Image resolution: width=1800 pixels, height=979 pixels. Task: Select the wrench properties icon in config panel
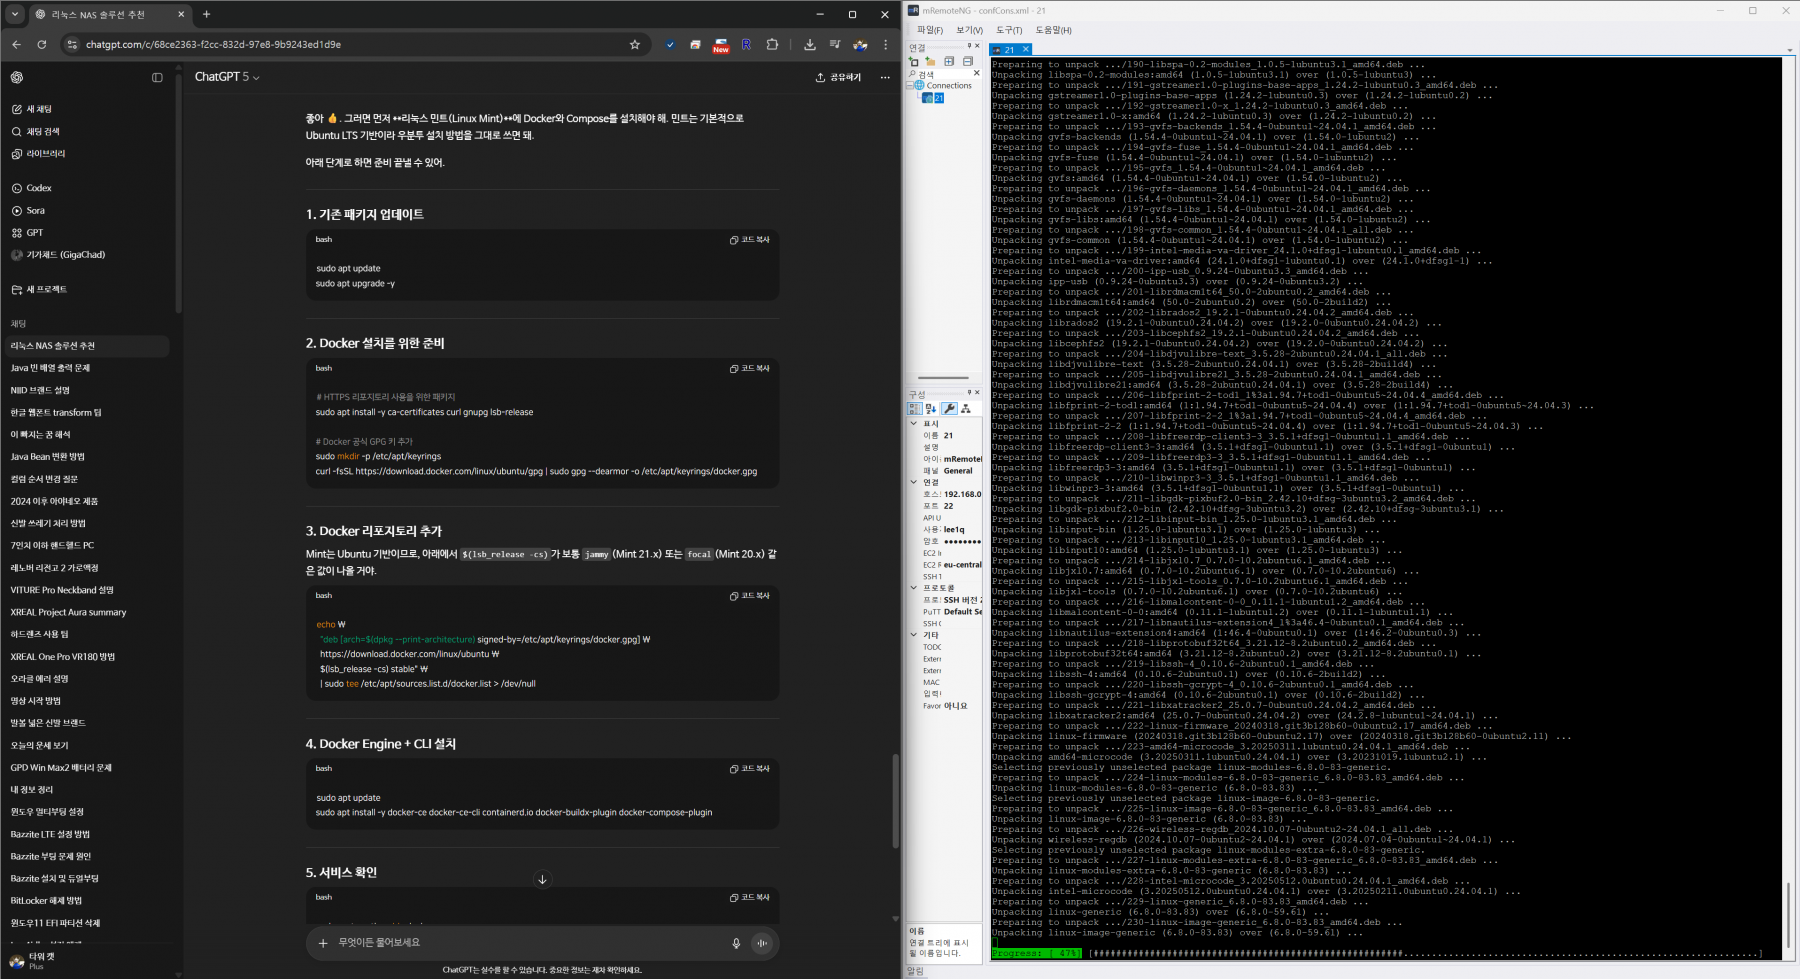(949, 409)
